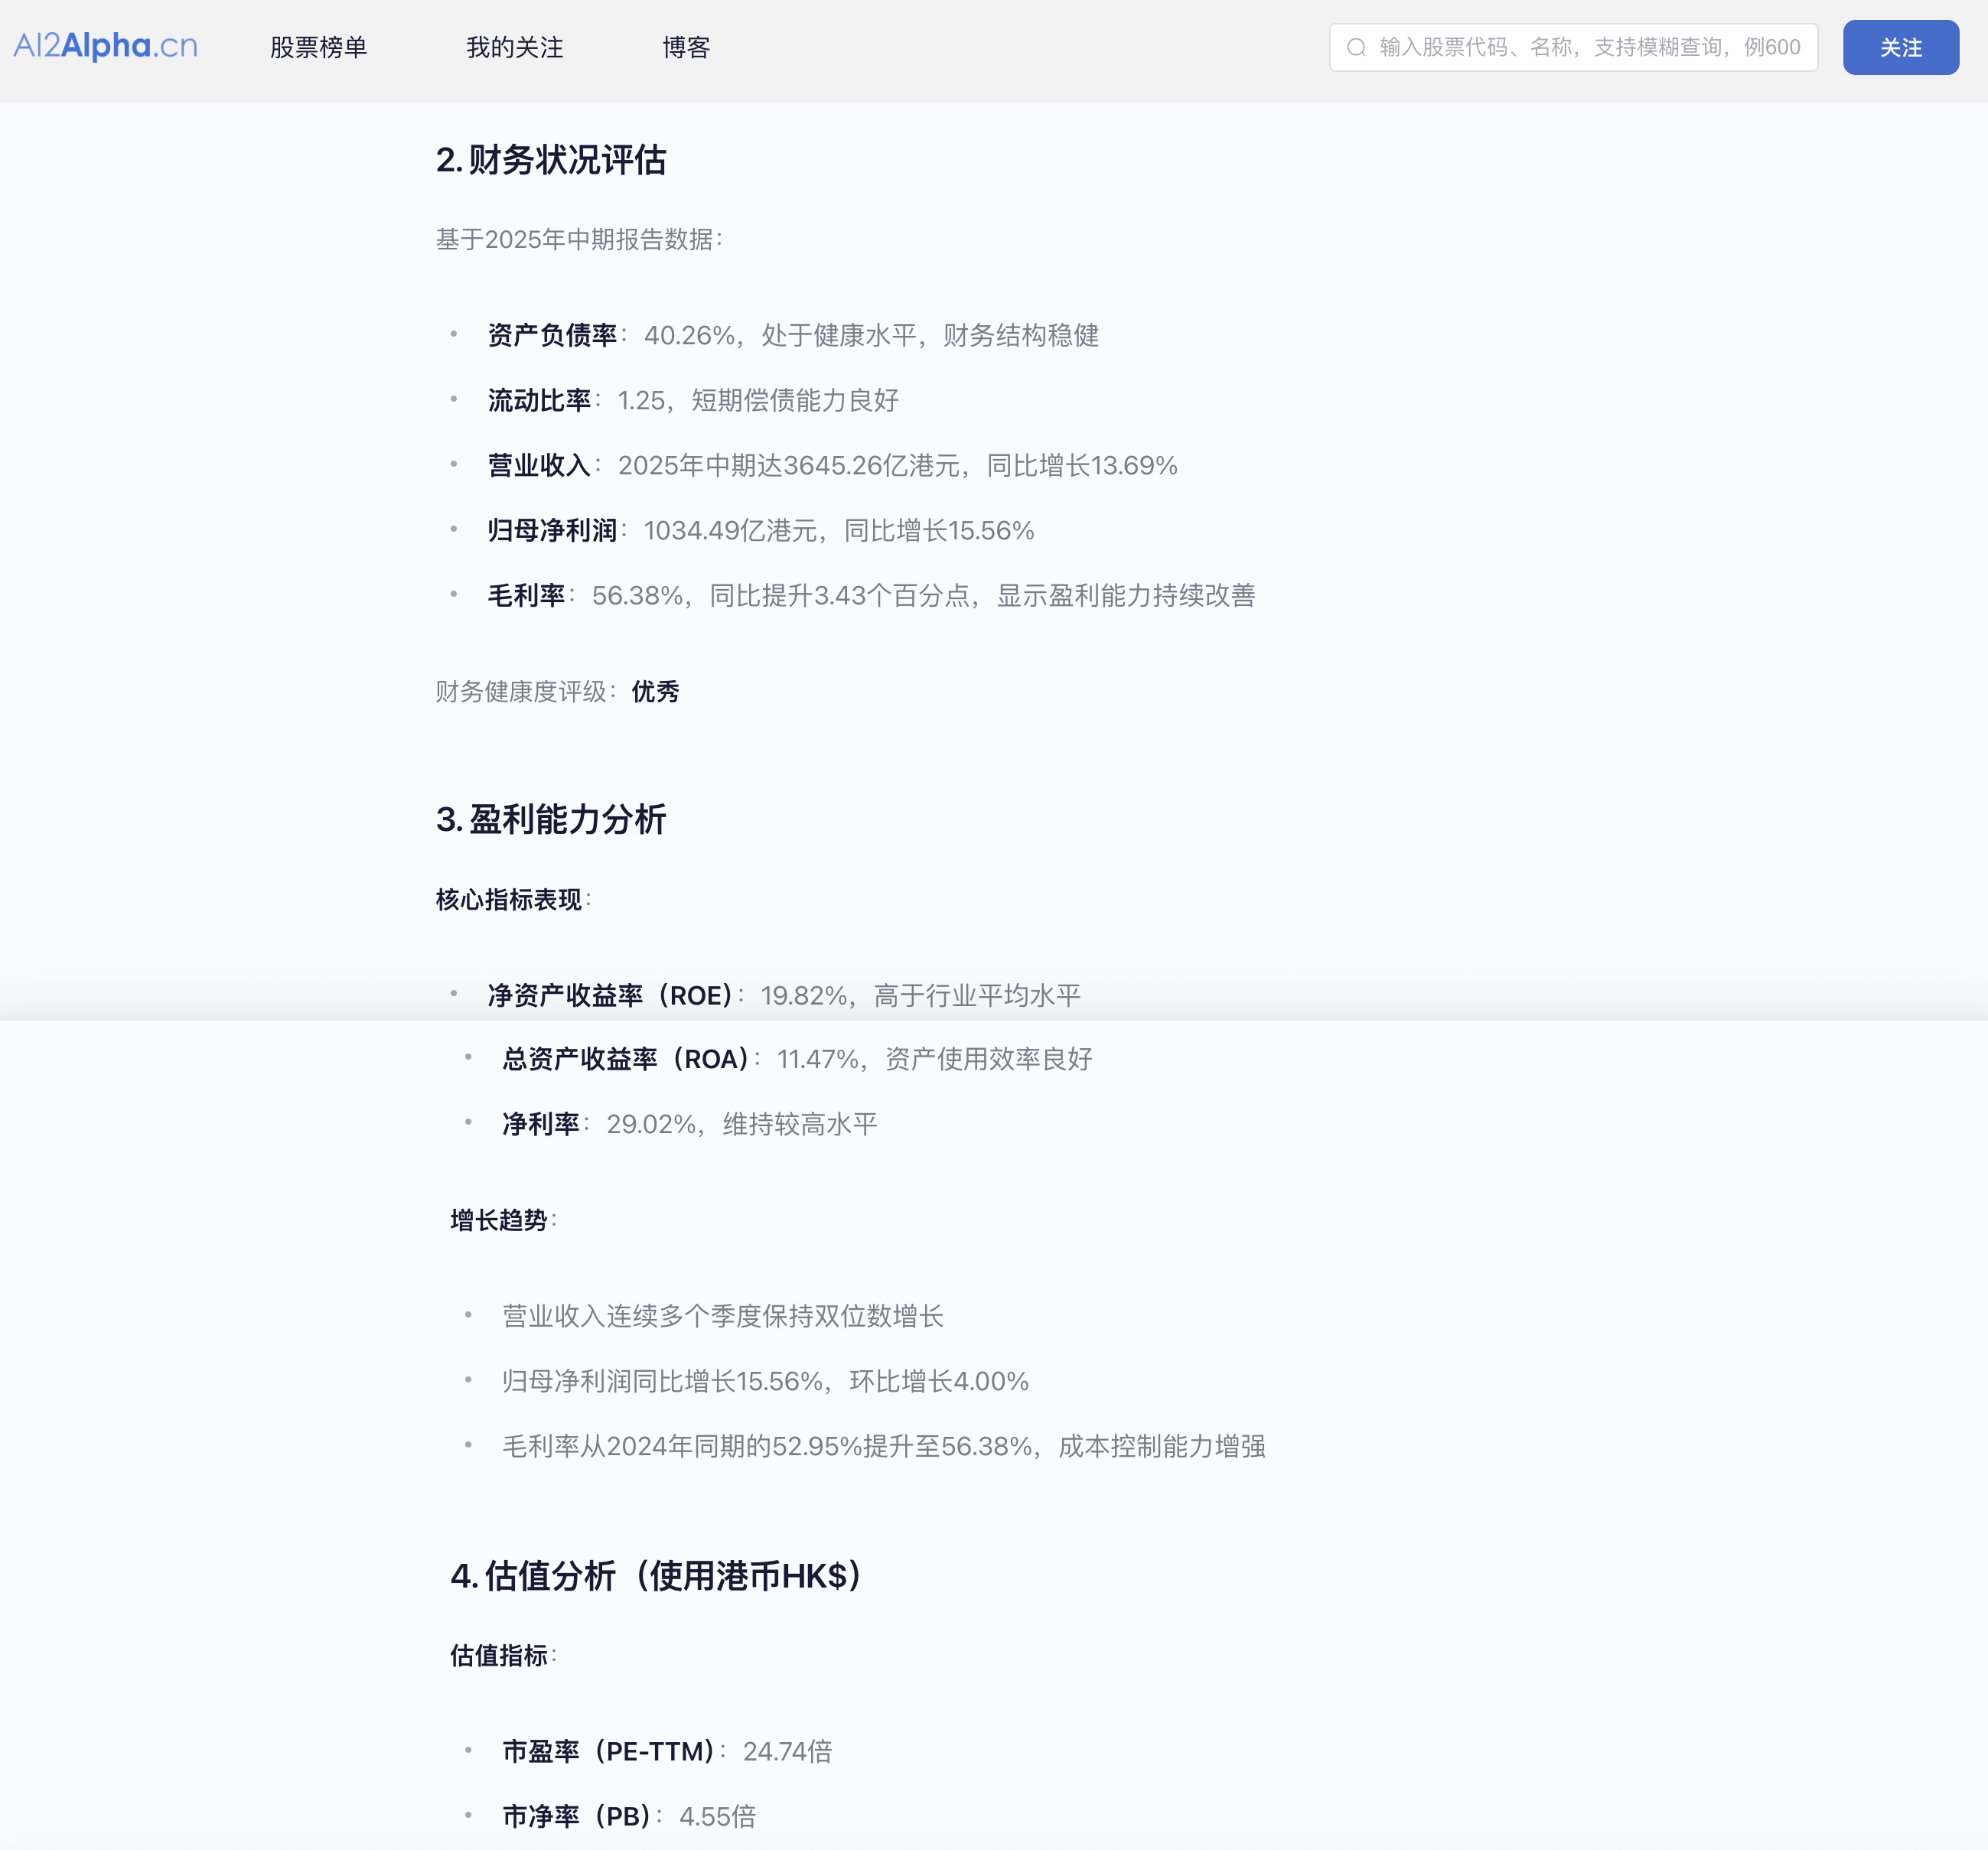Screen dimensions: 1988x1850
Task: Select the heading 4. 估值分析（使用港币HK$）
Action: tap(656, 1578)
